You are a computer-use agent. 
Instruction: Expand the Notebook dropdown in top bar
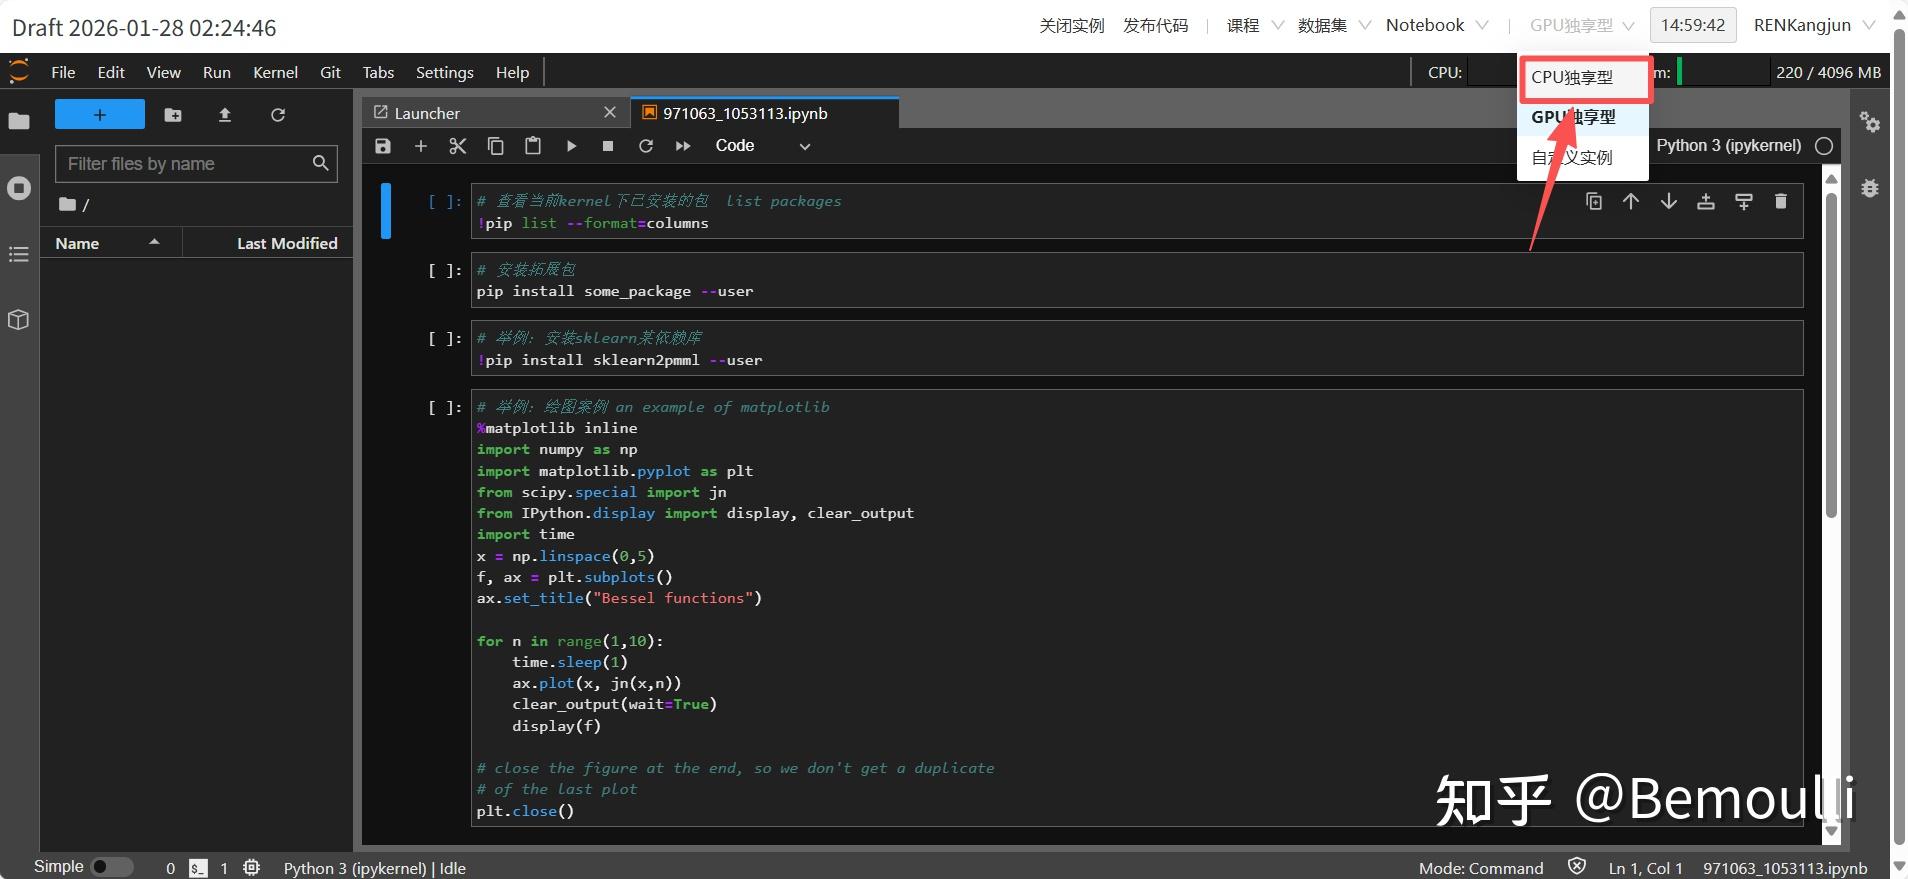point(1437,26)
